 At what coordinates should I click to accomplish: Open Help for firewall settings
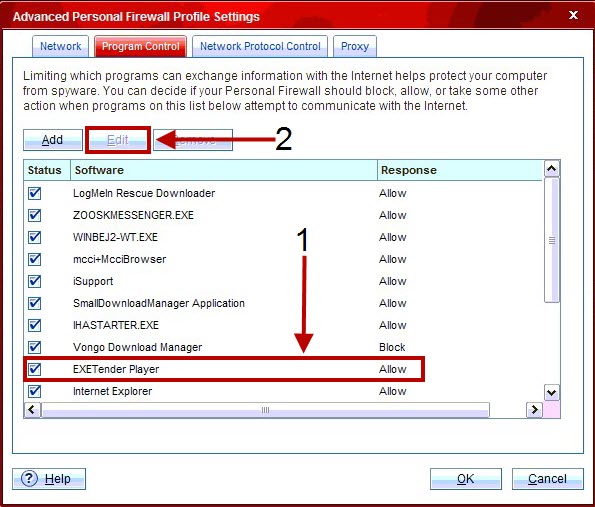pyautogui.click(x=49, y=479)
